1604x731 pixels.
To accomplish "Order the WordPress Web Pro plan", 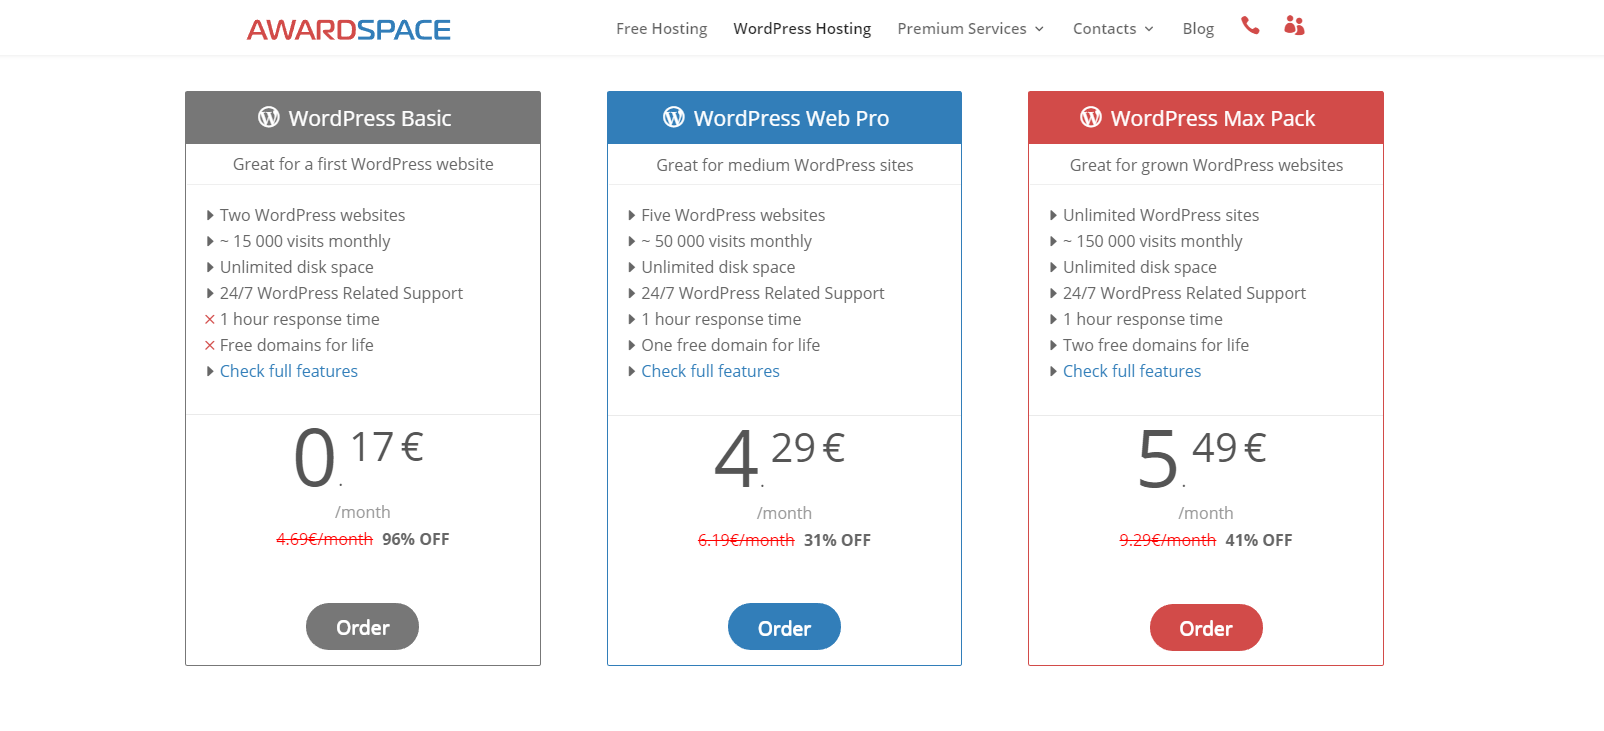I will (x=784, y=626).
